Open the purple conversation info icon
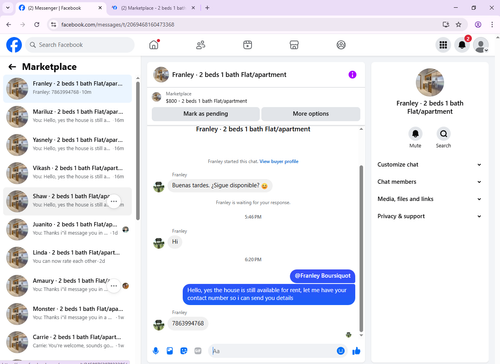 pyautogui.click(x=352, y=75)
